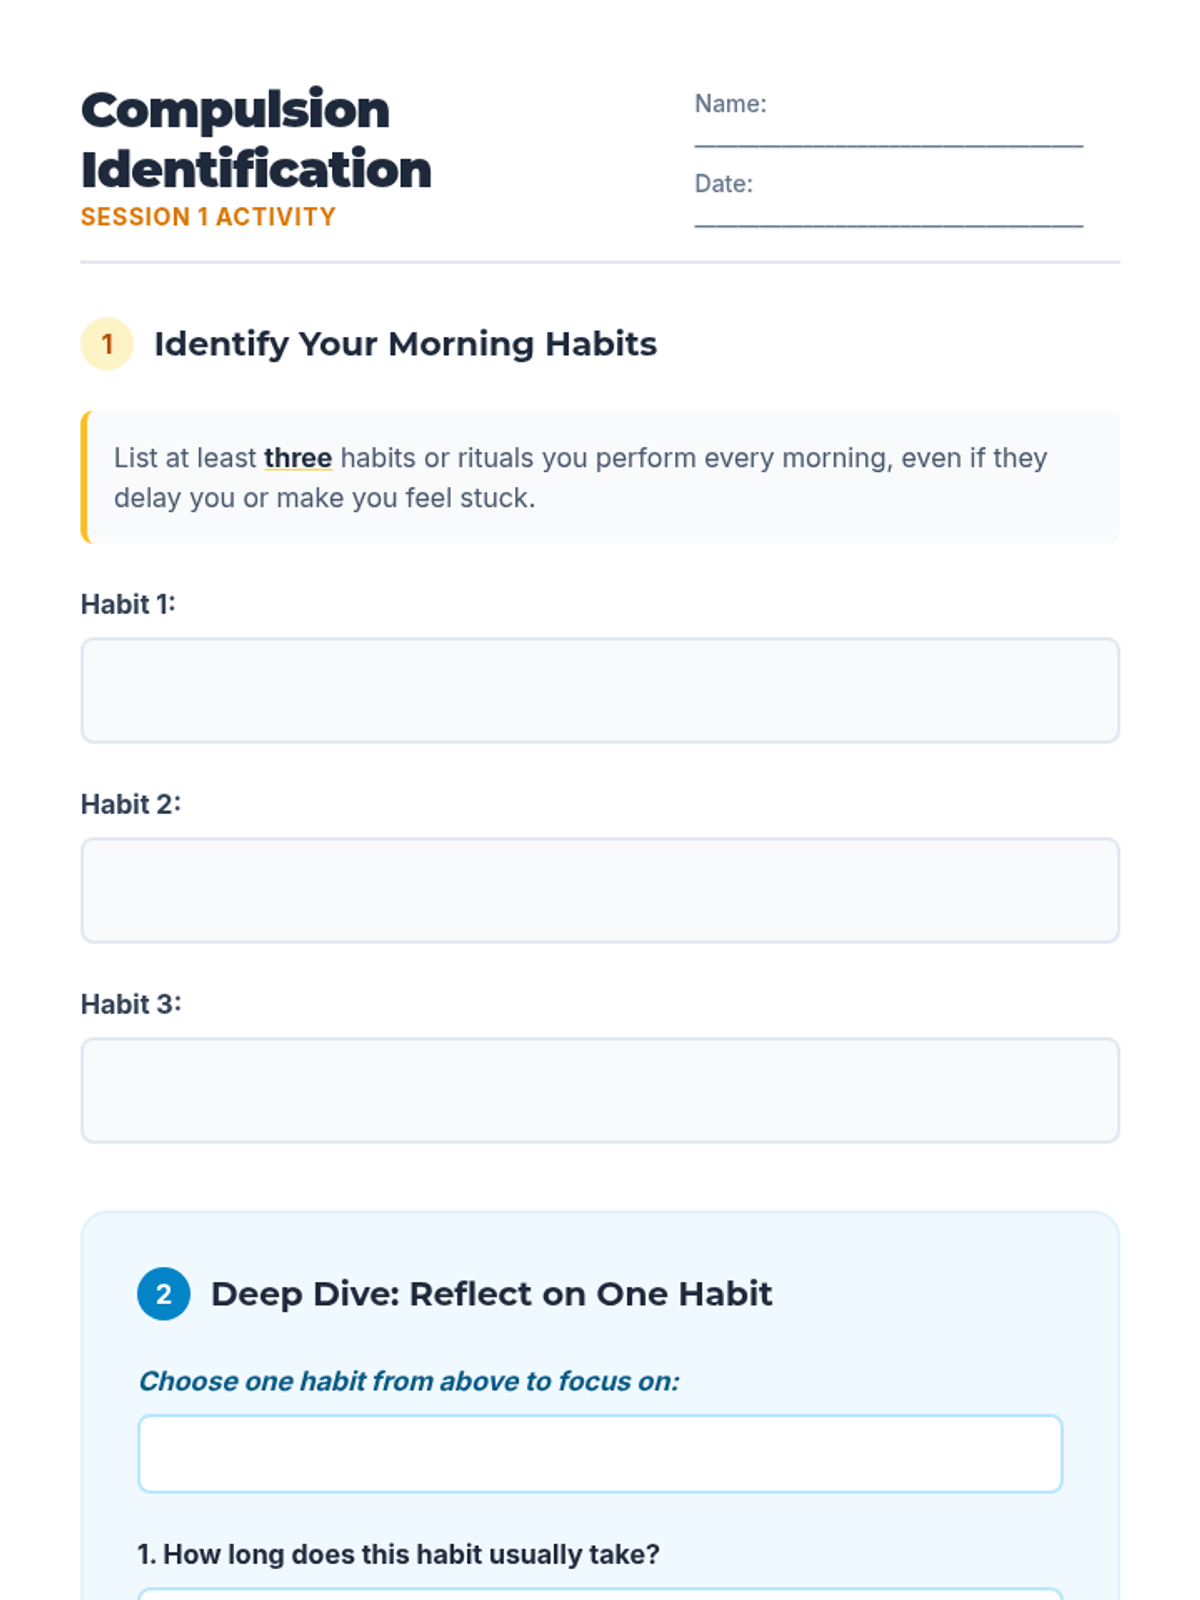Focus the Habit 3 text box
The height and width of the screenshot is (1600, 1200).
pos(600,1091)
